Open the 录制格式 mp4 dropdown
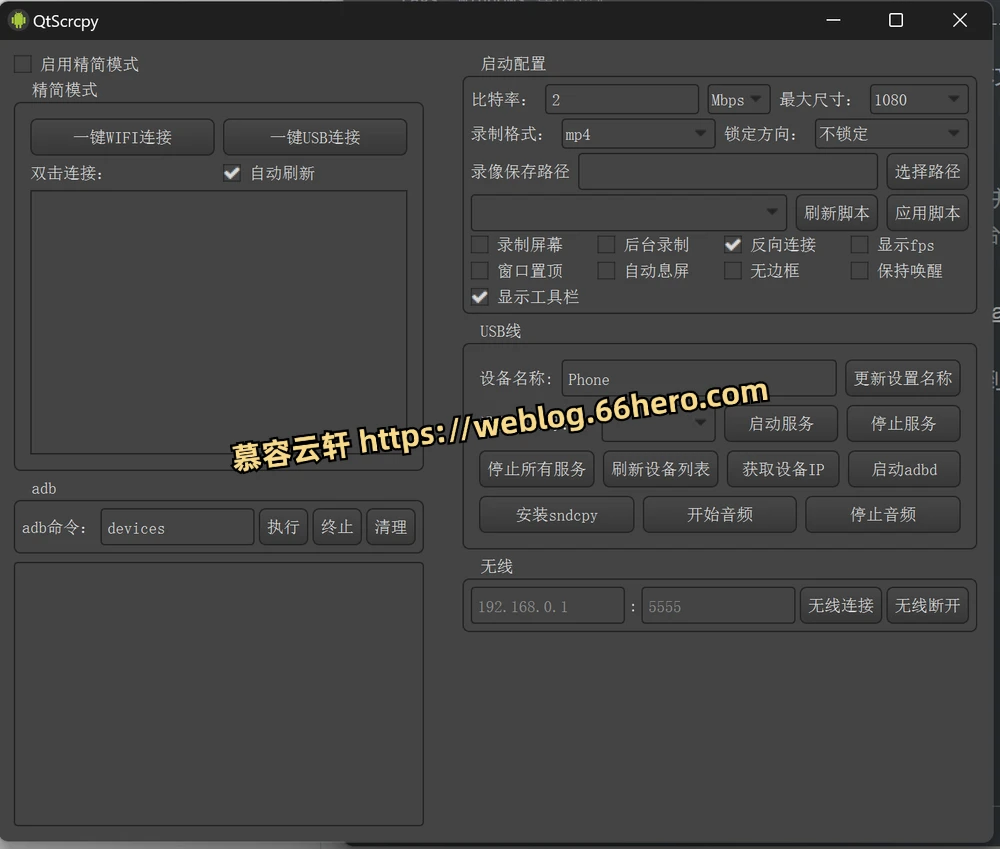The height and width of the screenshot is (849, 1000). pos(637,134)
